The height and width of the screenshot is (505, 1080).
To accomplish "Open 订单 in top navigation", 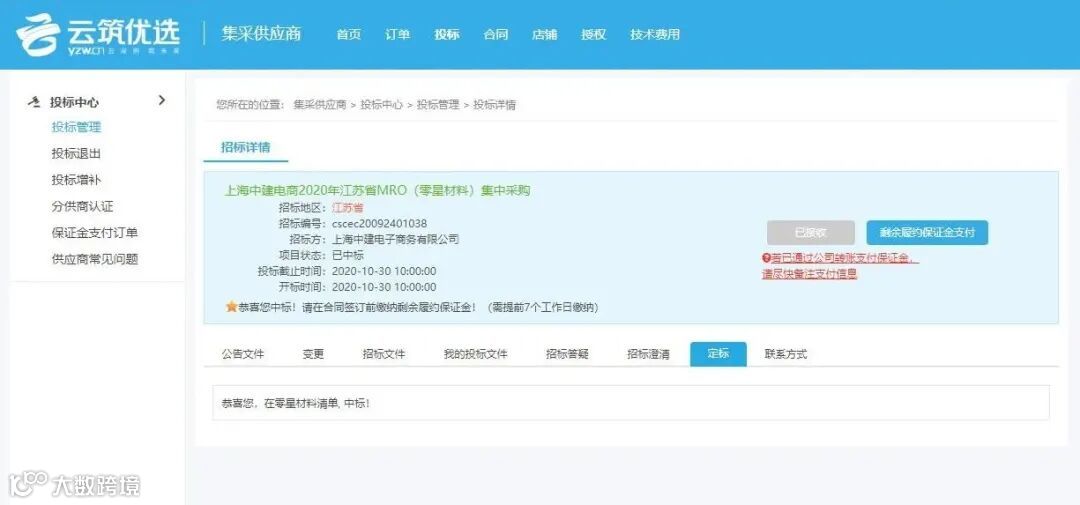I will 397,34.
